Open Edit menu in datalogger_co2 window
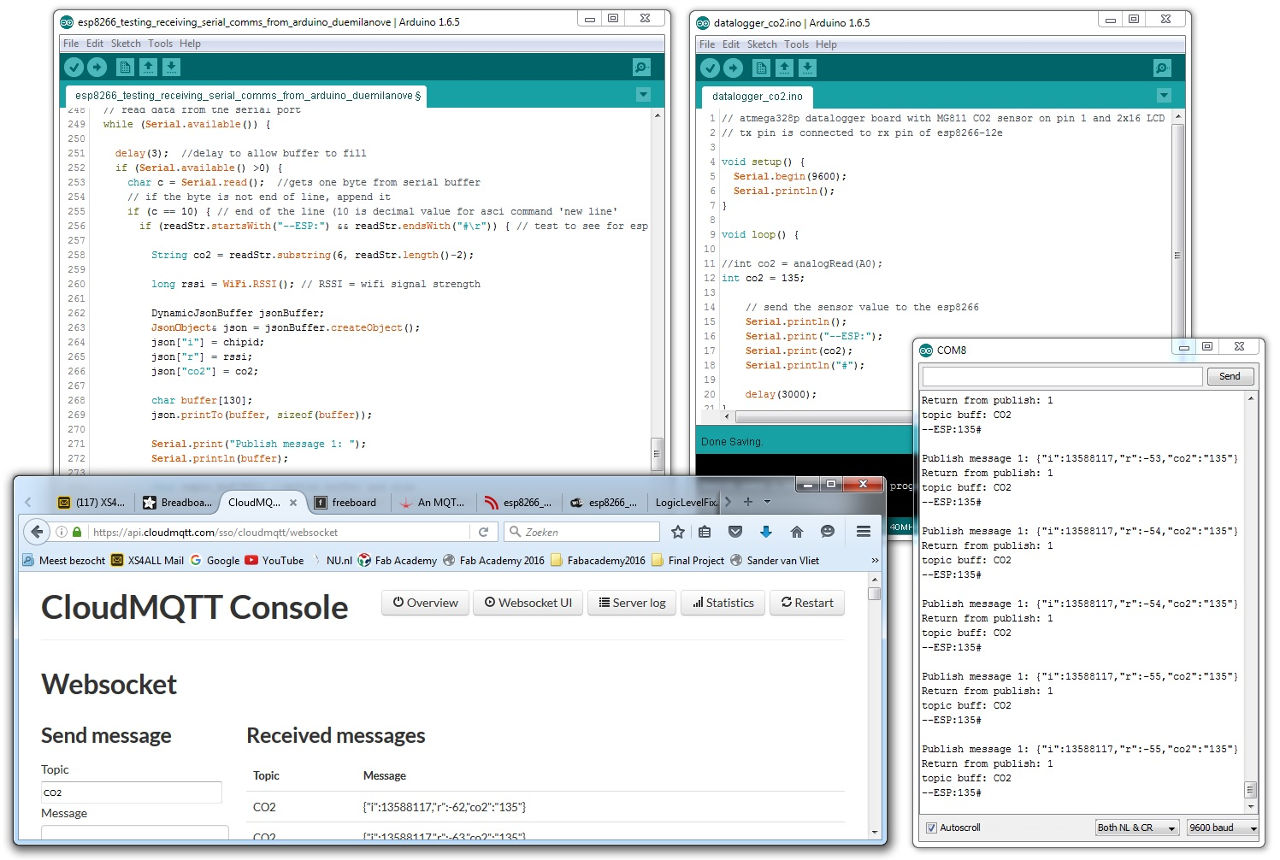 tap(731, 44)
